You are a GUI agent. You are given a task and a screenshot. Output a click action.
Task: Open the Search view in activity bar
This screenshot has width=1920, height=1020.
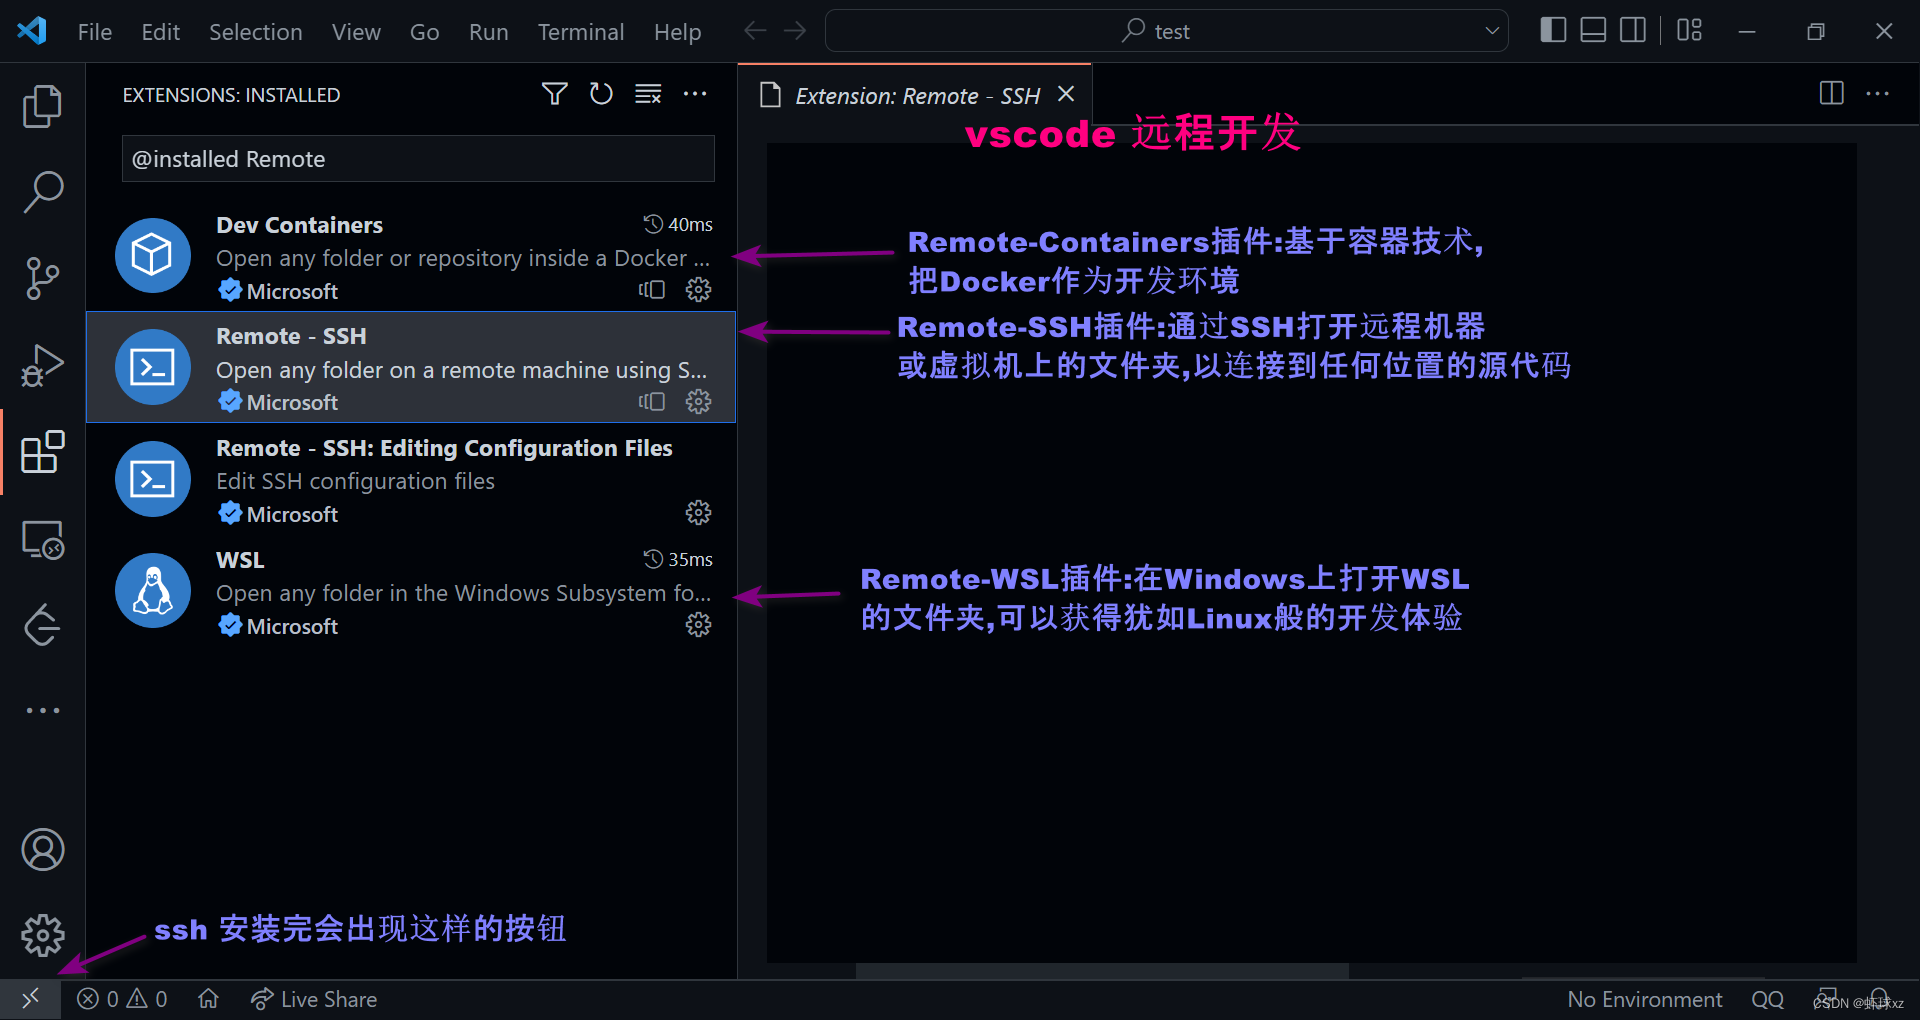(x=42, y=191)
